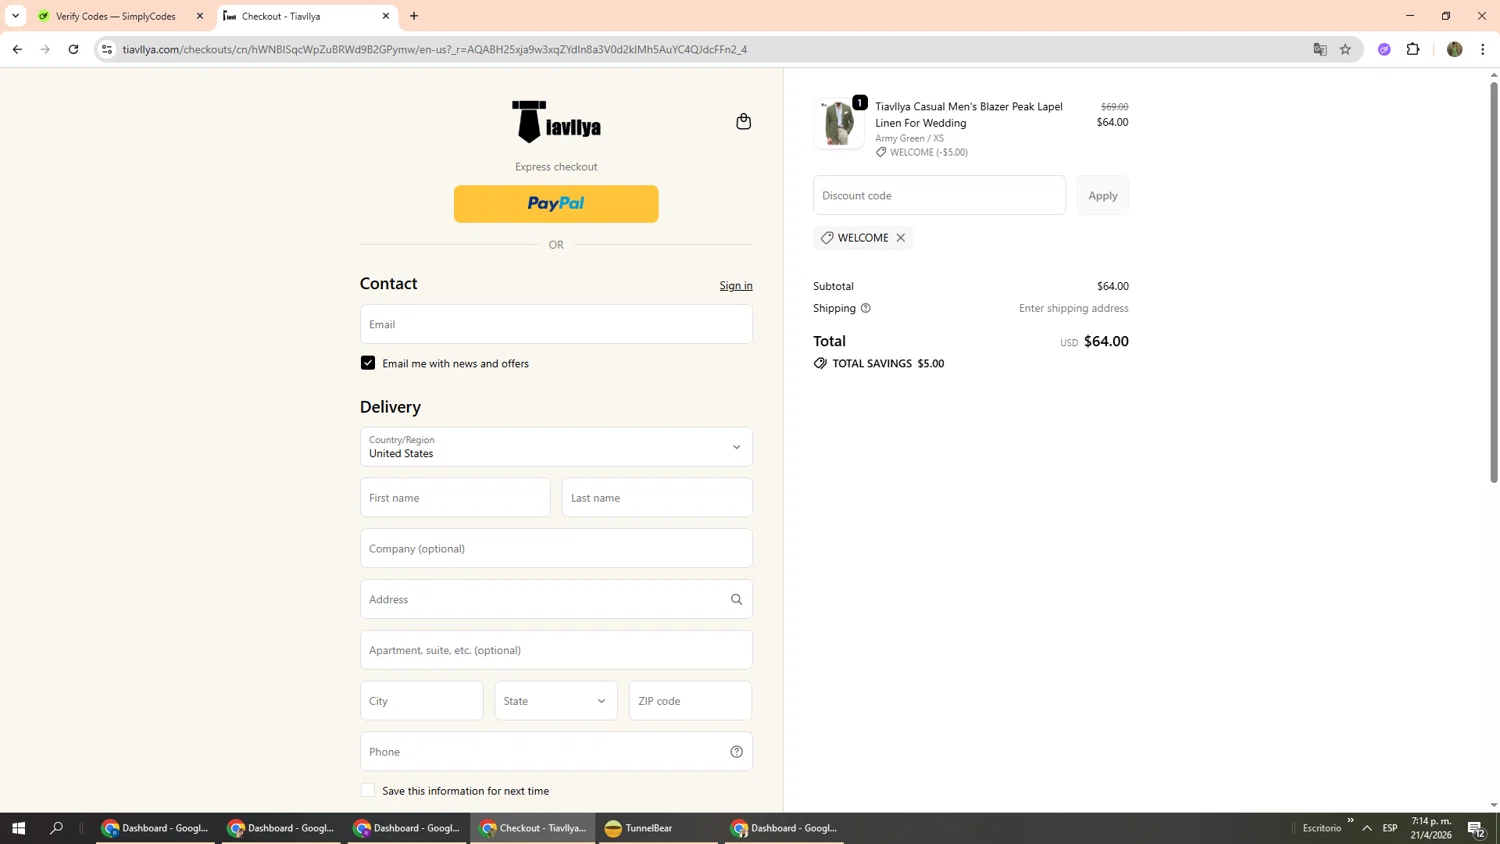Bookmark this page with star icon

(1345, 49)
